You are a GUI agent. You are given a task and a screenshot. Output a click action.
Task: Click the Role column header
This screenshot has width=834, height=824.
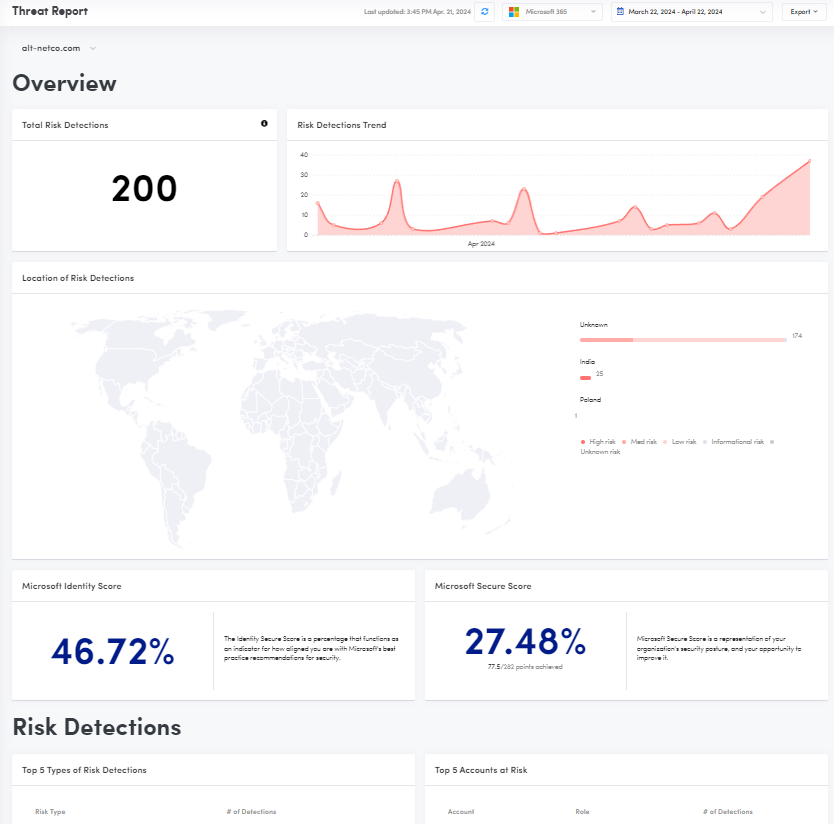coord(583,812)
